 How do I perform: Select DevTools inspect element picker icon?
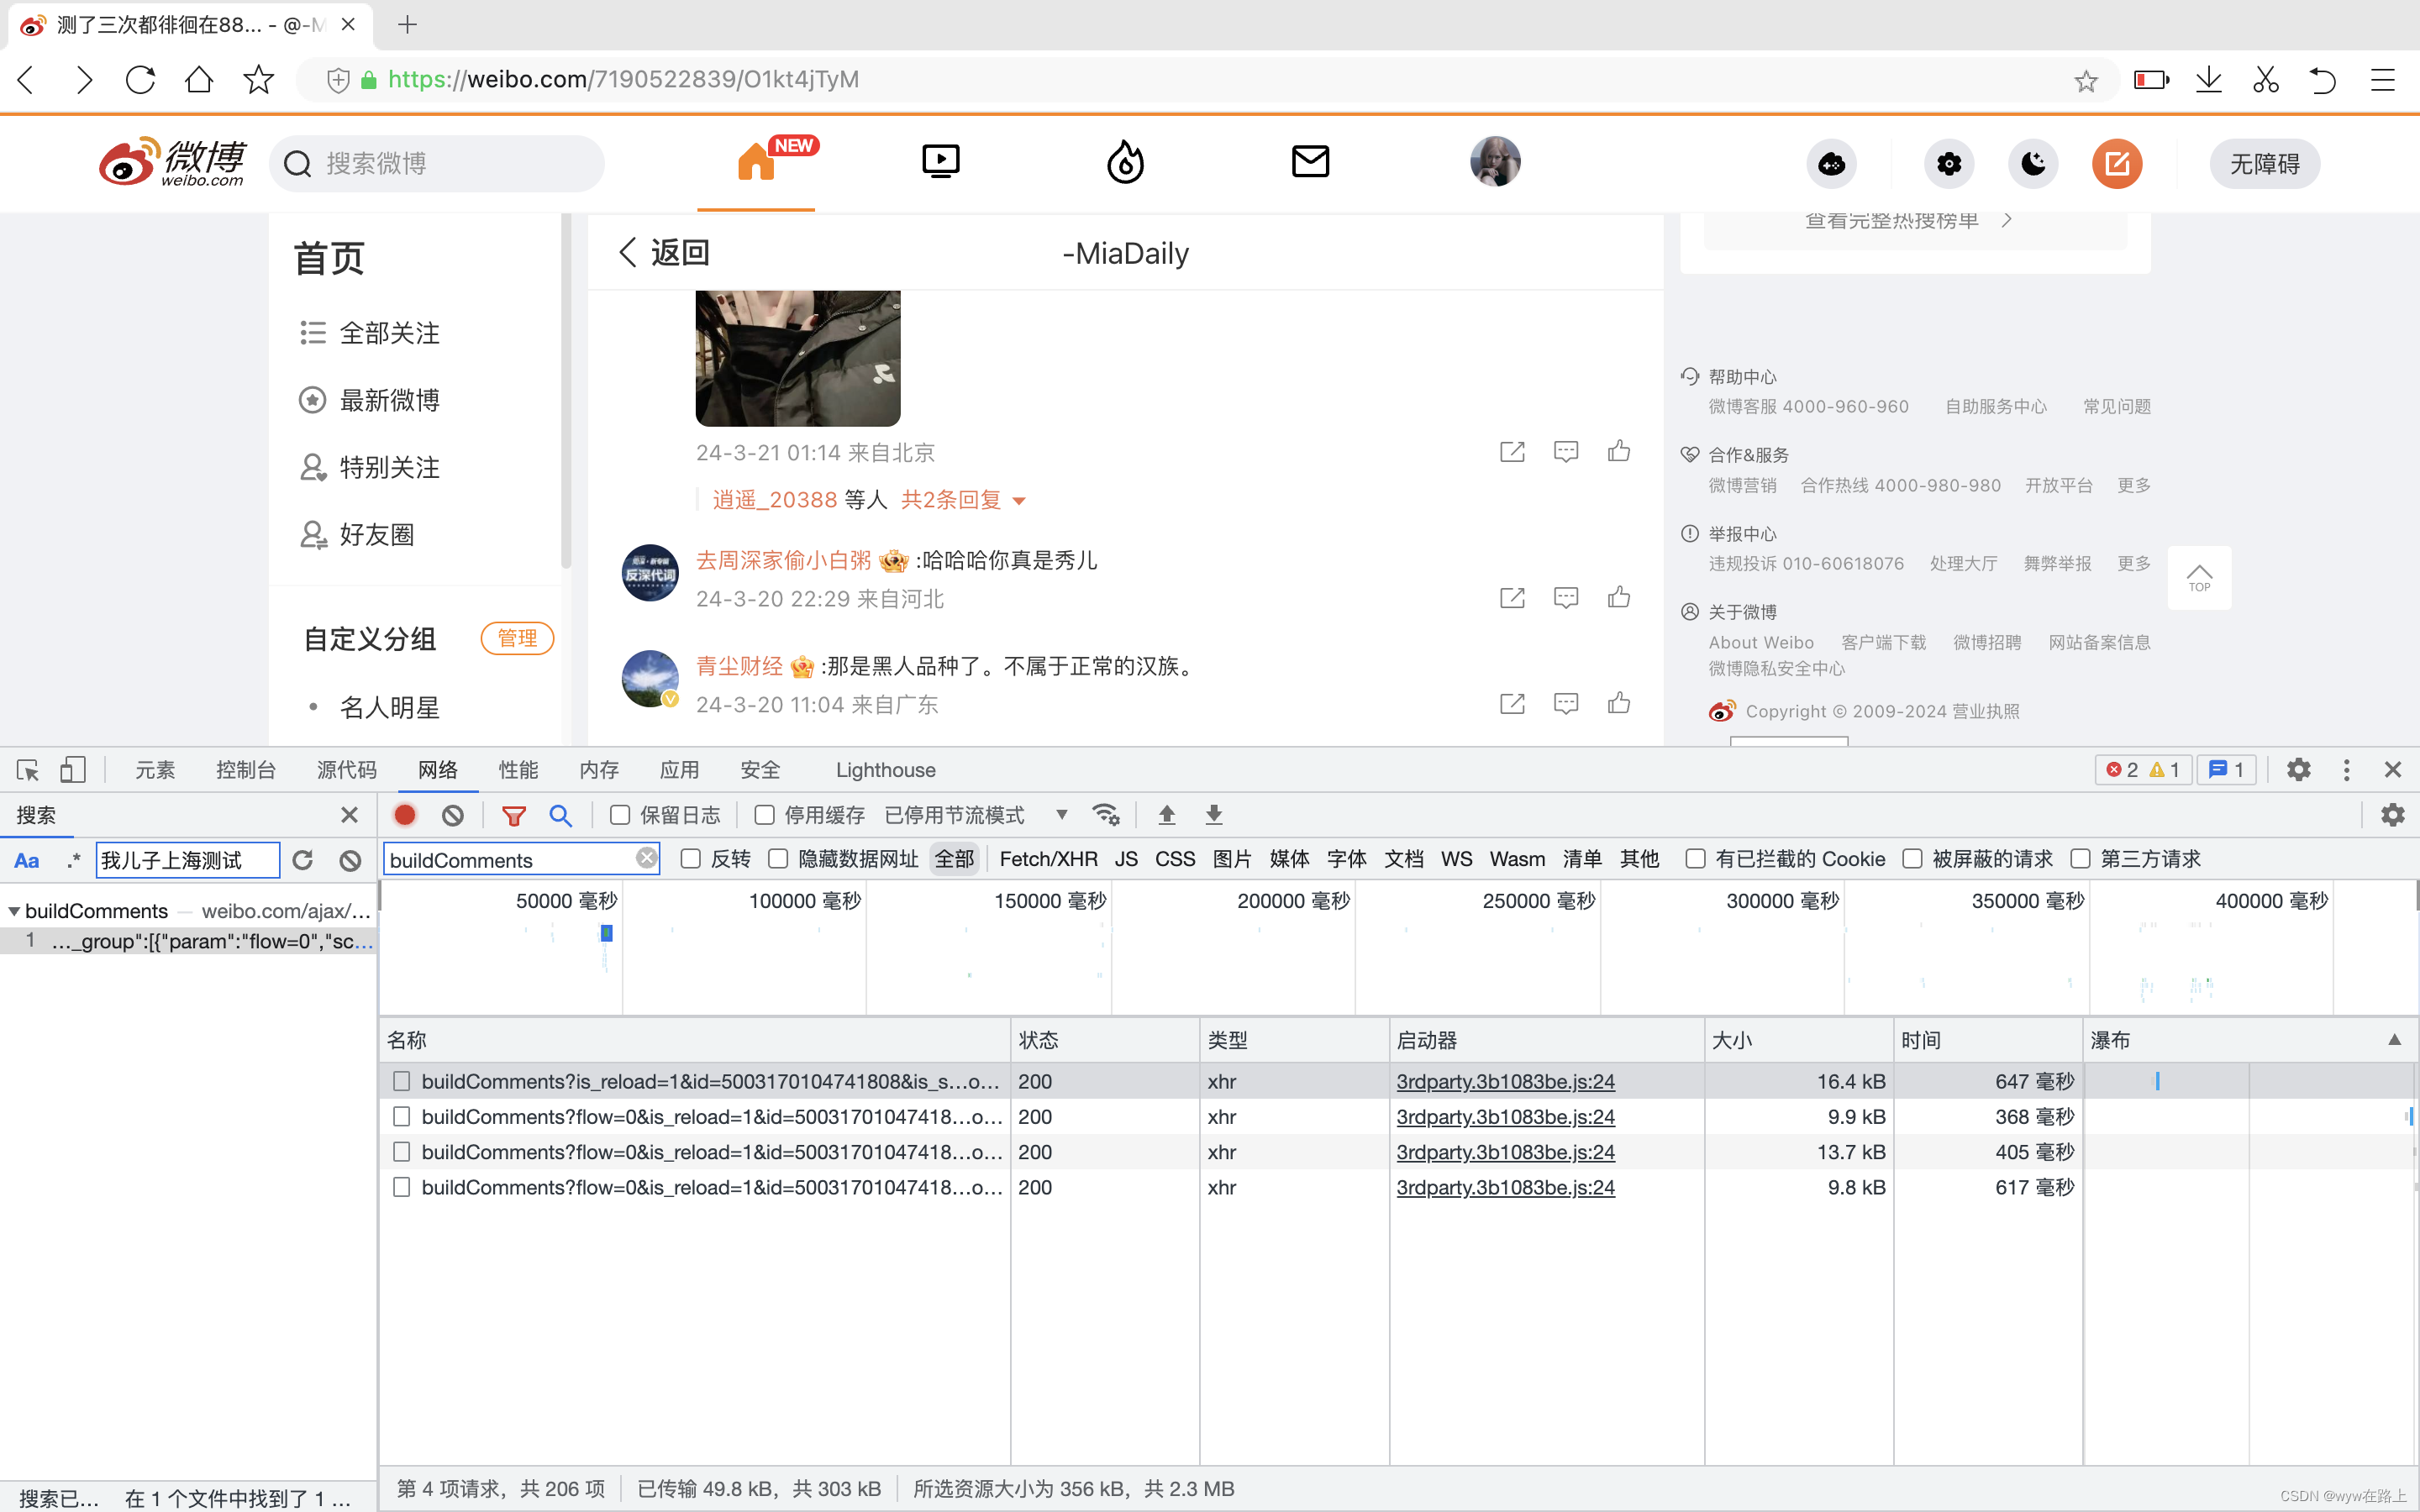pos(28,770)
